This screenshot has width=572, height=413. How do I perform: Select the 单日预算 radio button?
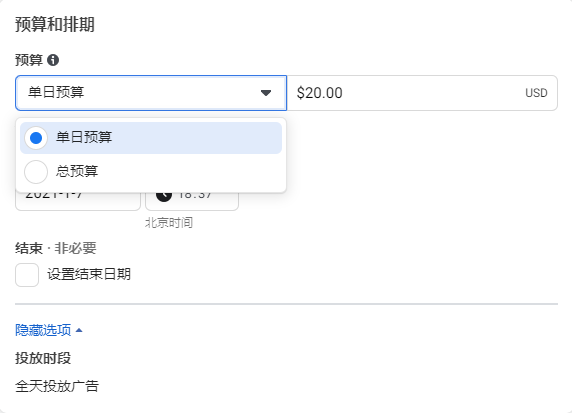pos(36,138)
